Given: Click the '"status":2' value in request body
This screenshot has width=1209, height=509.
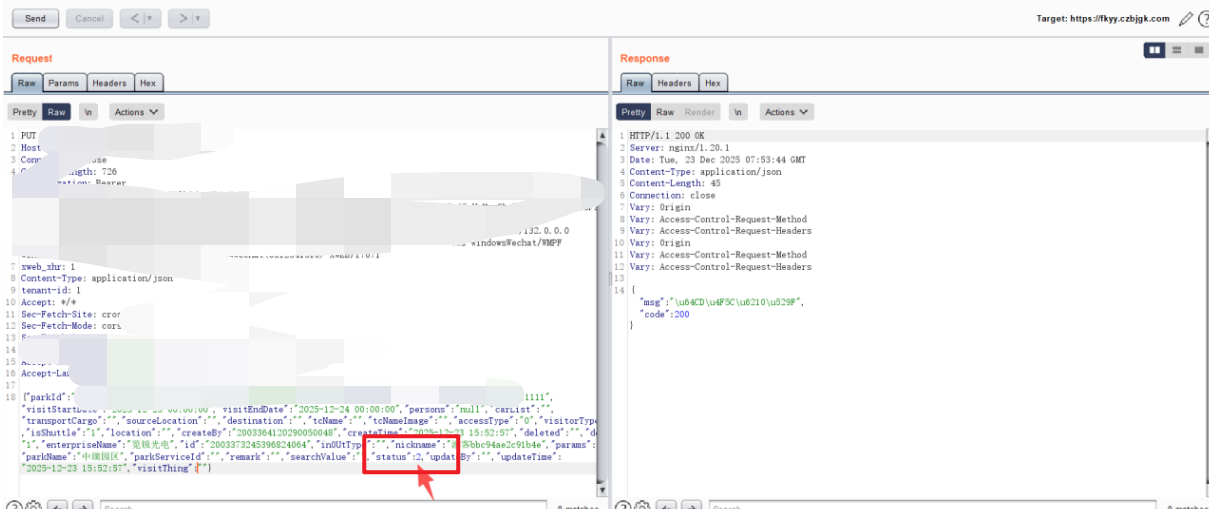Looking at the screenshot, I should tap(395, 456).
